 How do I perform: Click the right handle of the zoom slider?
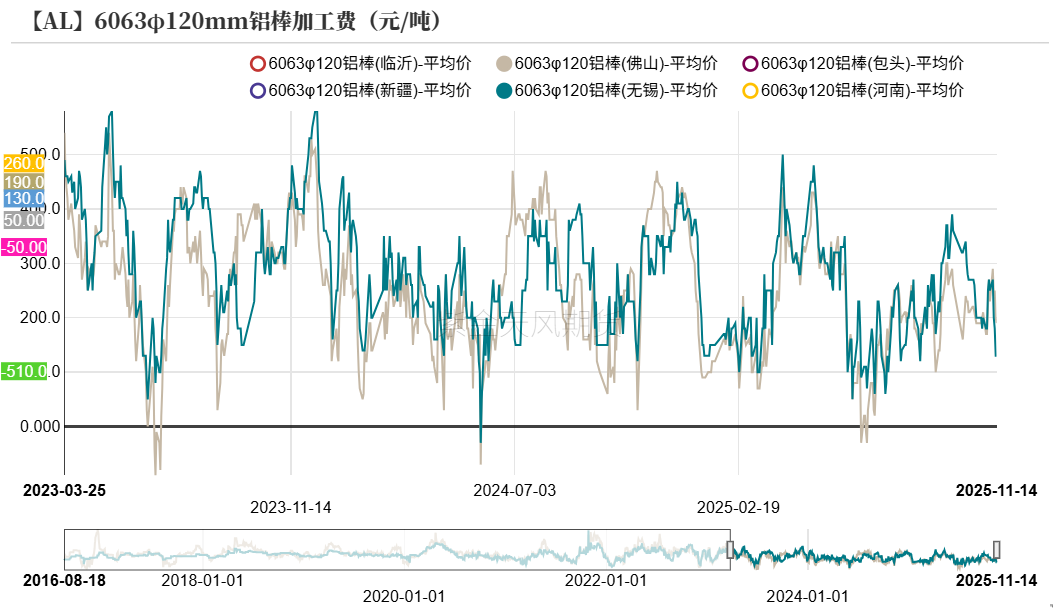[x=996, y=549]
